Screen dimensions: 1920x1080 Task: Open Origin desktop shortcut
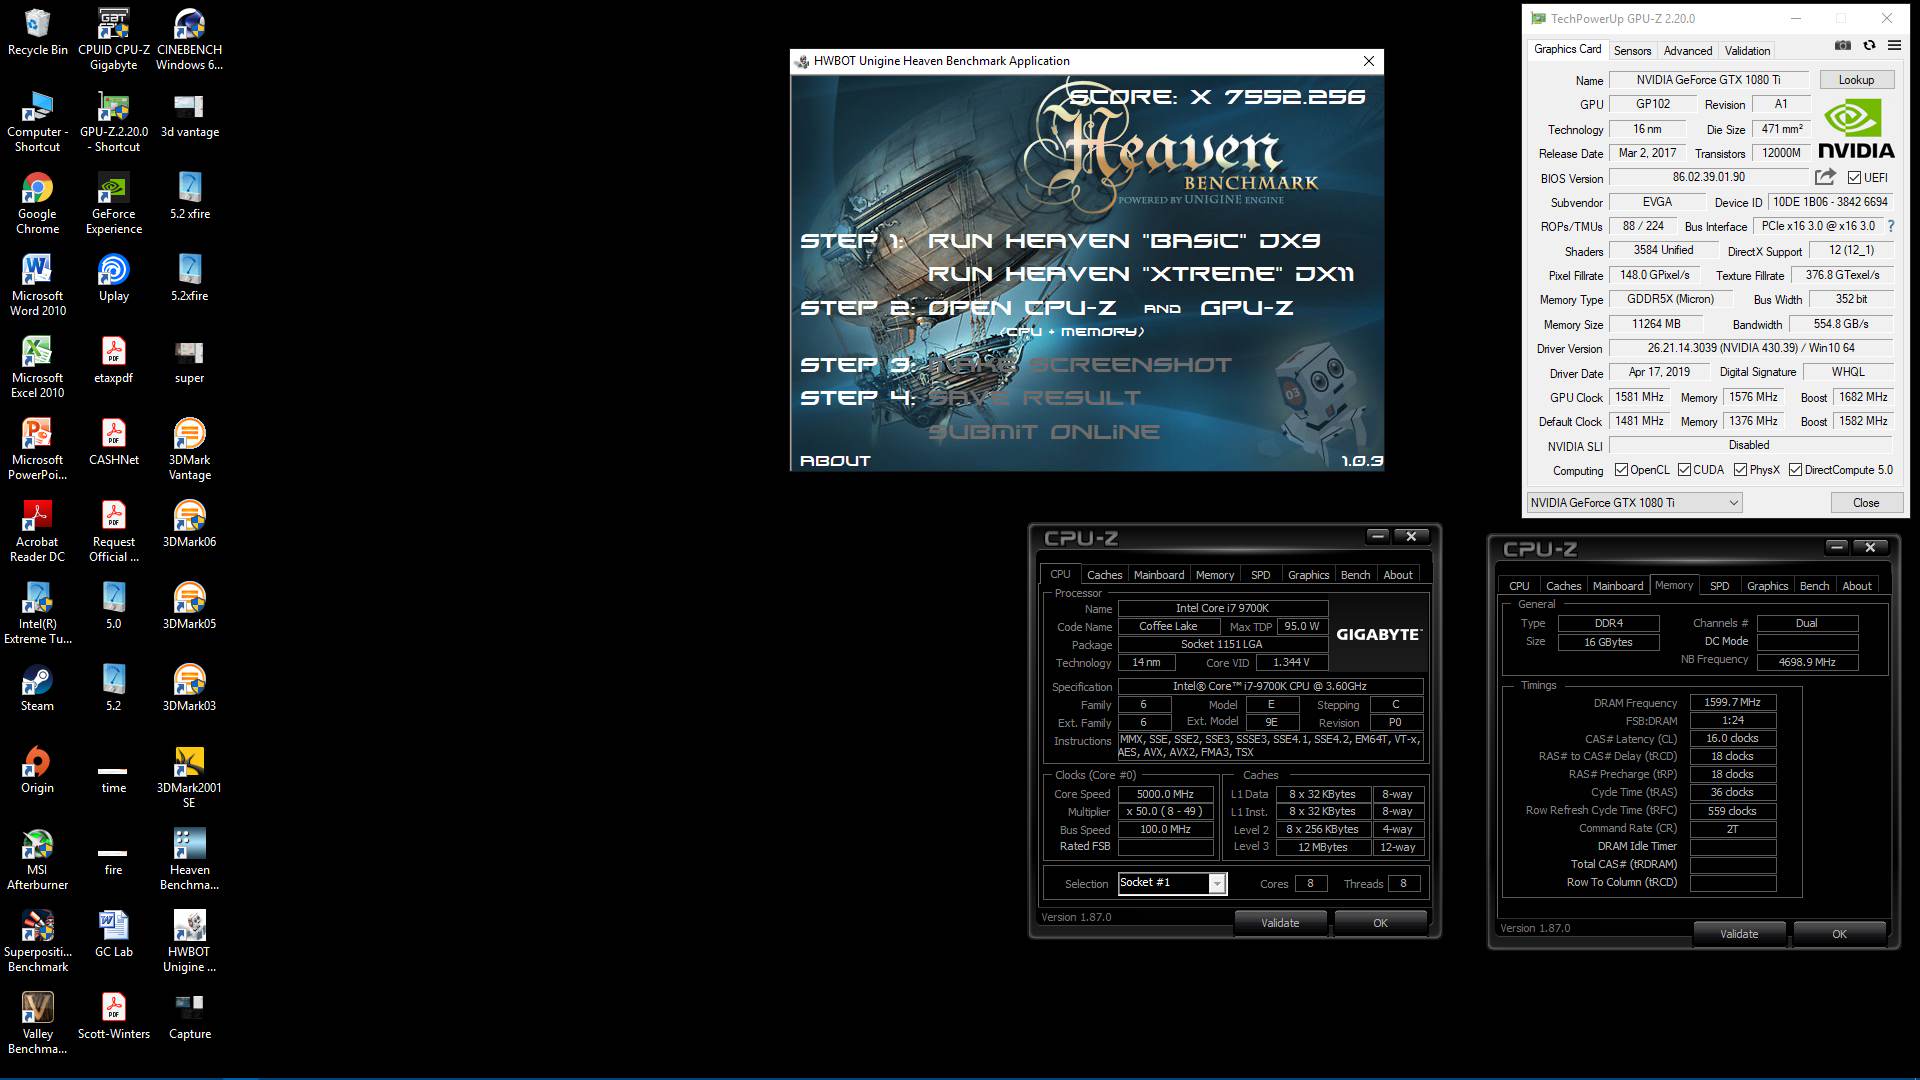coord(37,770)
